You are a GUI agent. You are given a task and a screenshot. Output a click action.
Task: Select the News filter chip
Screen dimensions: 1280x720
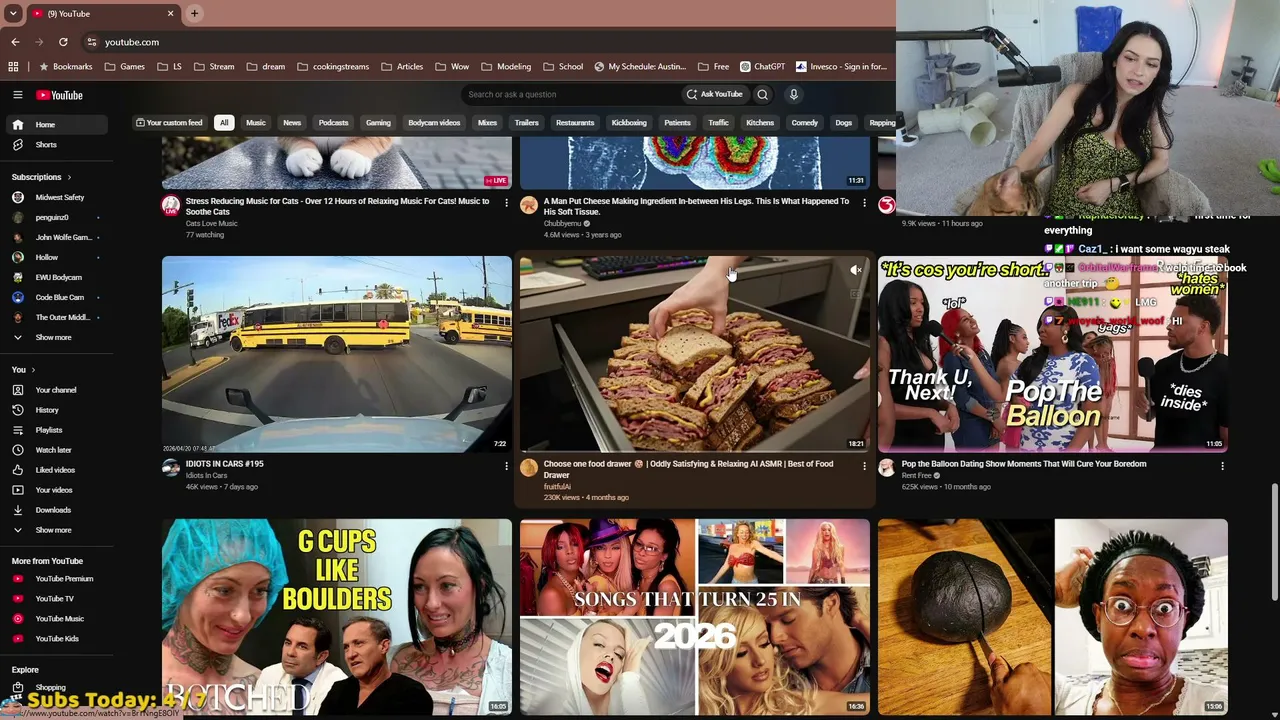point(292,123)
